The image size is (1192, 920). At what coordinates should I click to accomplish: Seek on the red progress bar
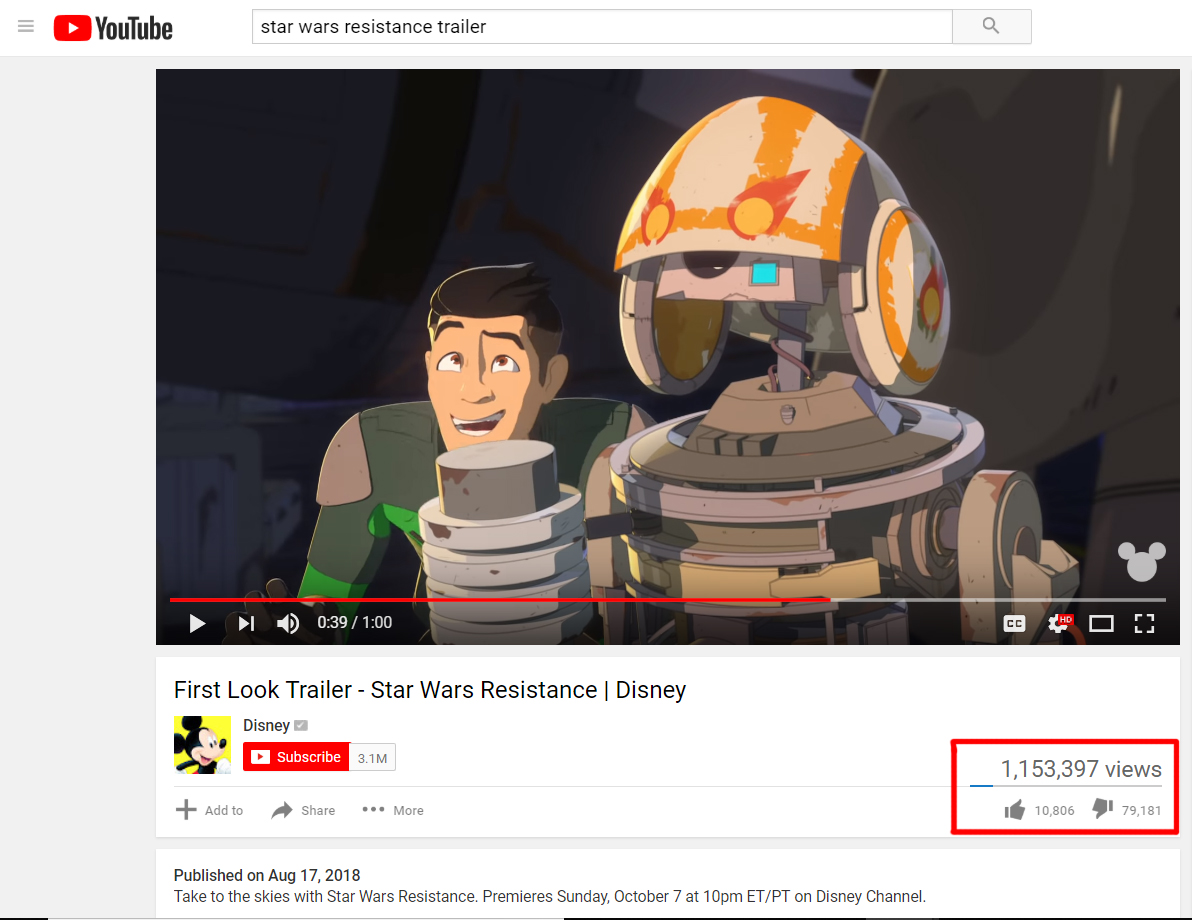[499, 600]
